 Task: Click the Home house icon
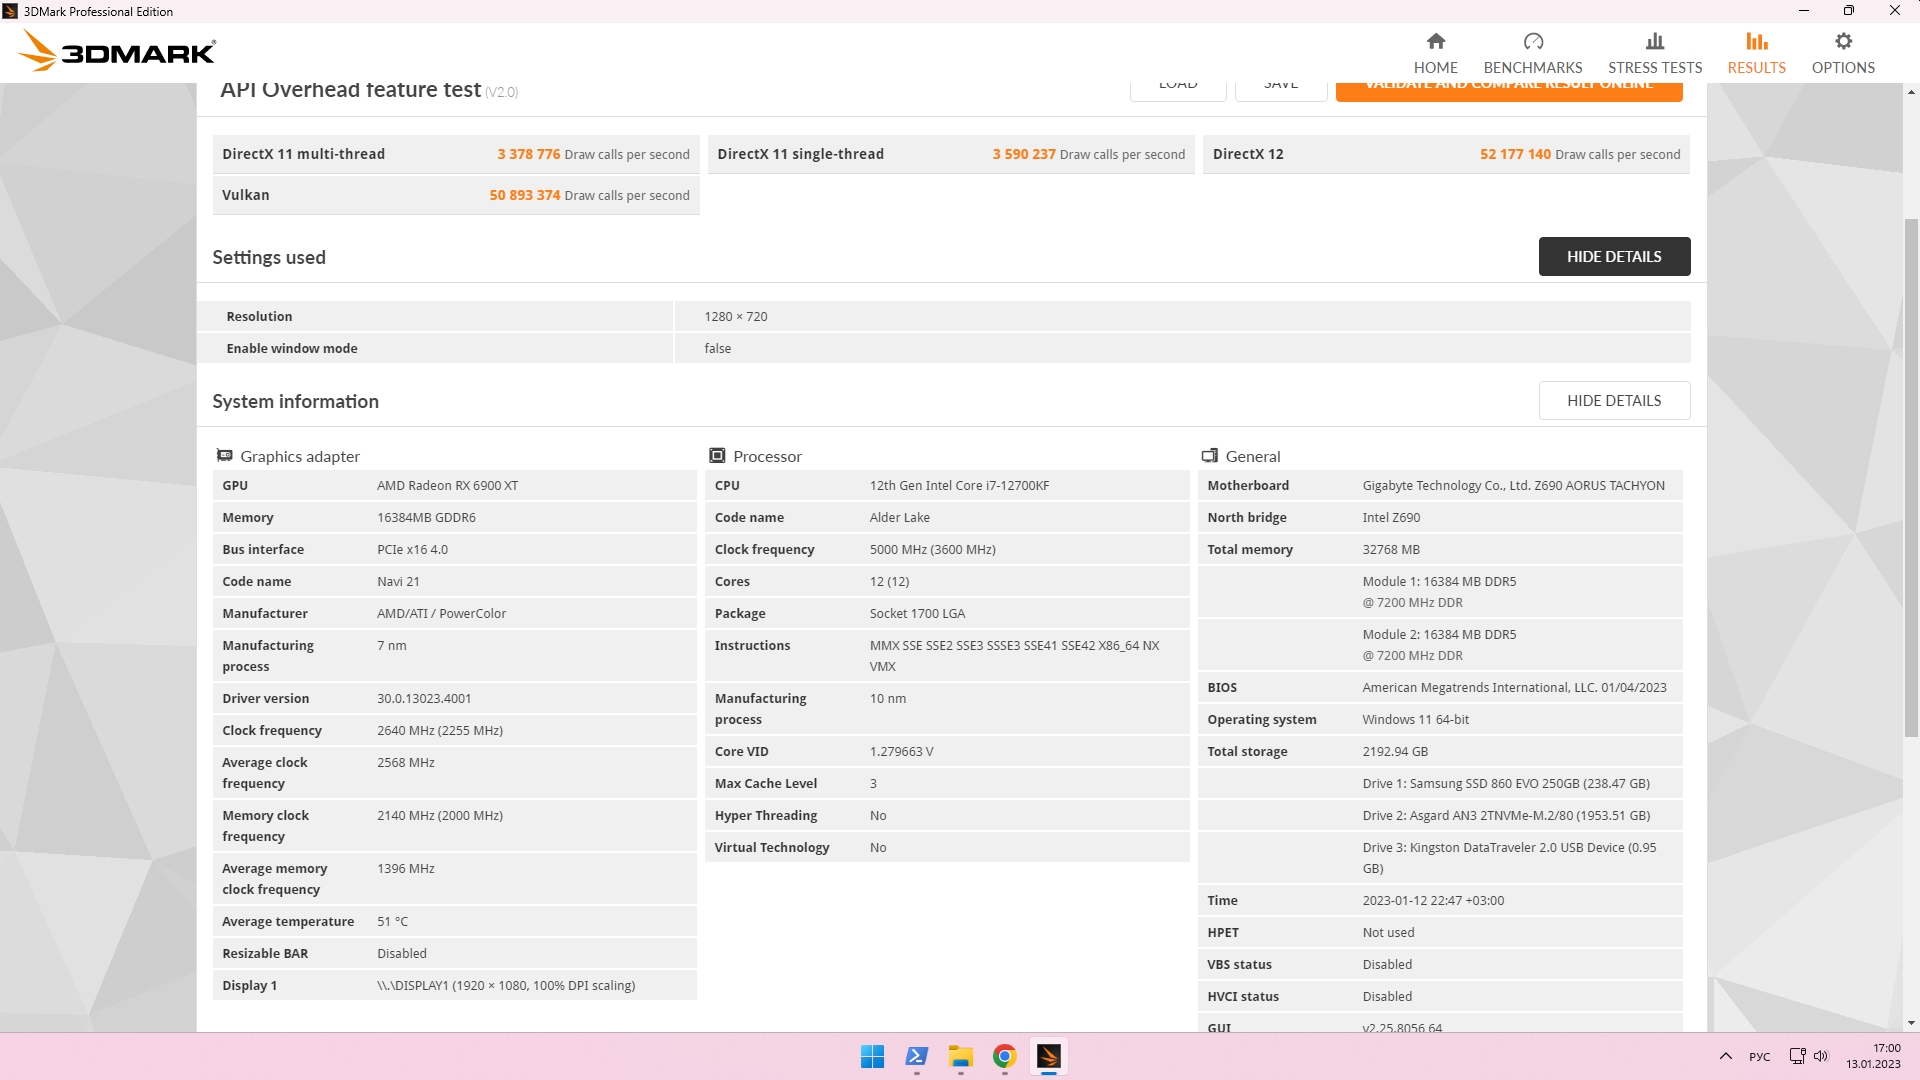[x=1435, y=41]
